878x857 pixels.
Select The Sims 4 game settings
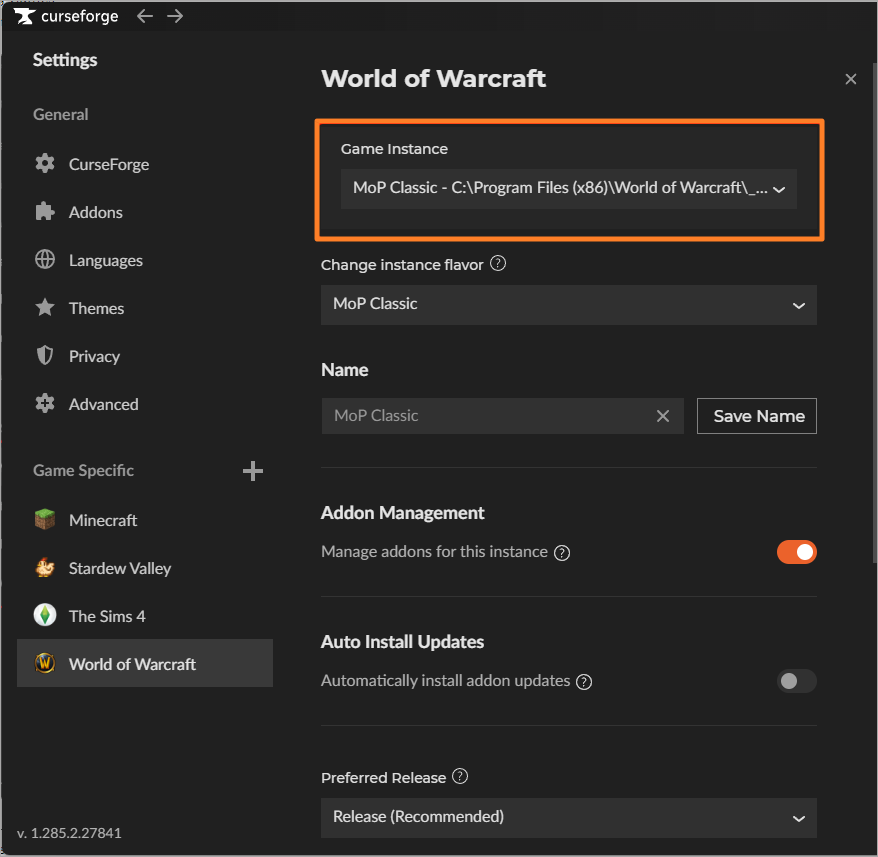(145, 616)
